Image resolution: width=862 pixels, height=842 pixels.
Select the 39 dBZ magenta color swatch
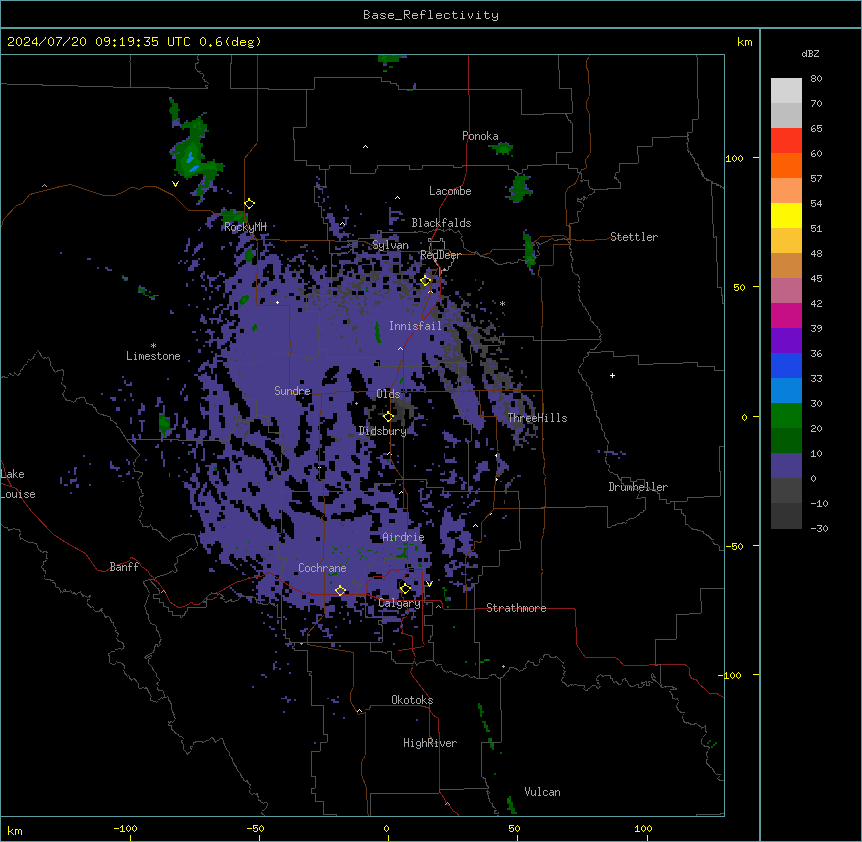[x=786, y=315]
